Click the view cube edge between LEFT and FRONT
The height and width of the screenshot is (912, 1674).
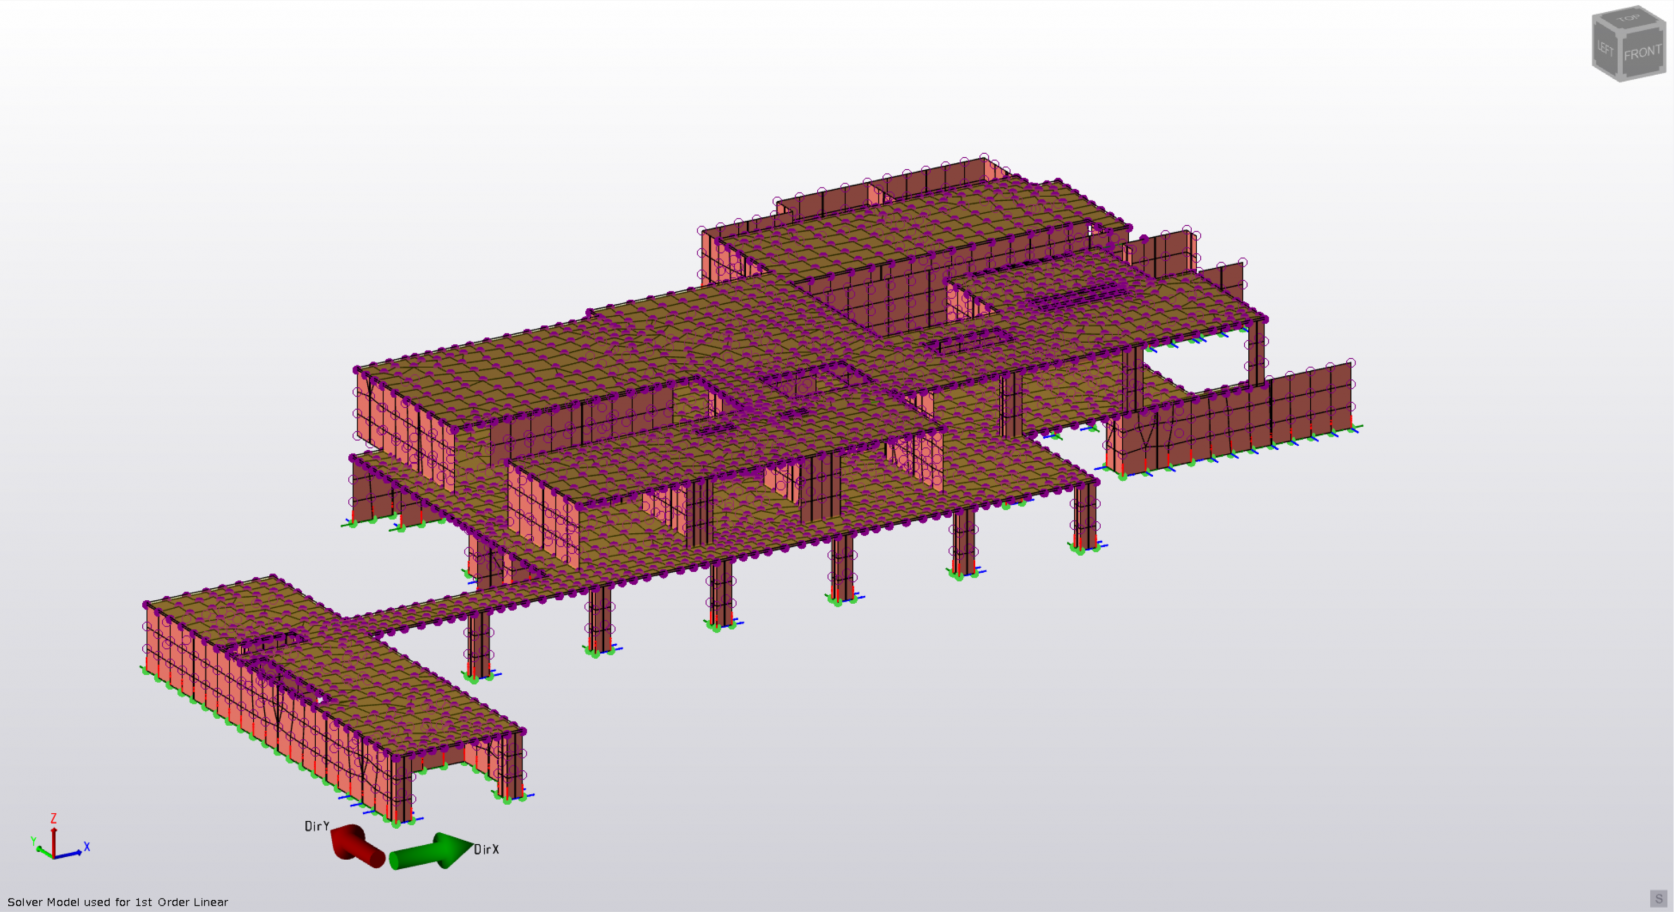(x=1619, y=54)
